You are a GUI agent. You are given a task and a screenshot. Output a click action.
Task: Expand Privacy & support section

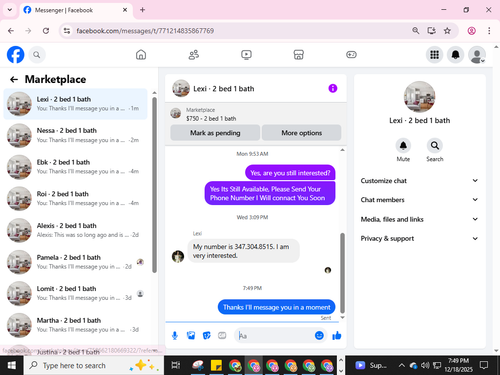(x=419, y=238)
